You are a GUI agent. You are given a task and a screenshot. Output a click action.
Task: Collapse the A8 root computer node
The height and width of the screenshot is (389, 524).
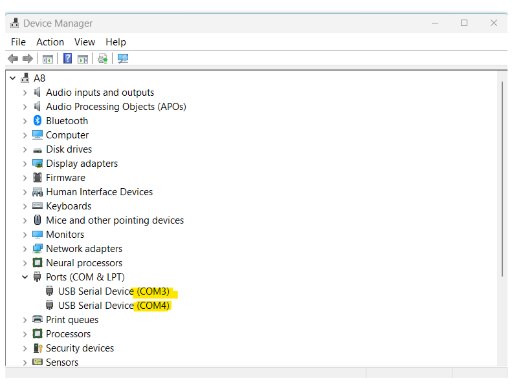pos(13,78)
